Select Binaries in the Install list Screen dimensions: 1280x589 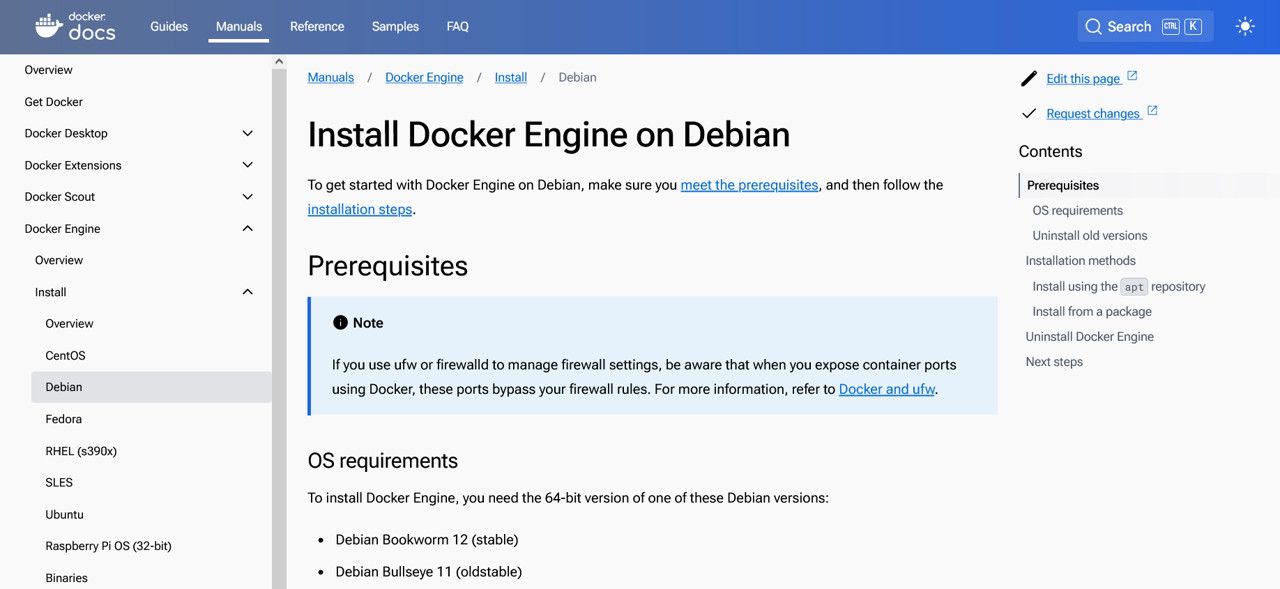coord(67,578)
